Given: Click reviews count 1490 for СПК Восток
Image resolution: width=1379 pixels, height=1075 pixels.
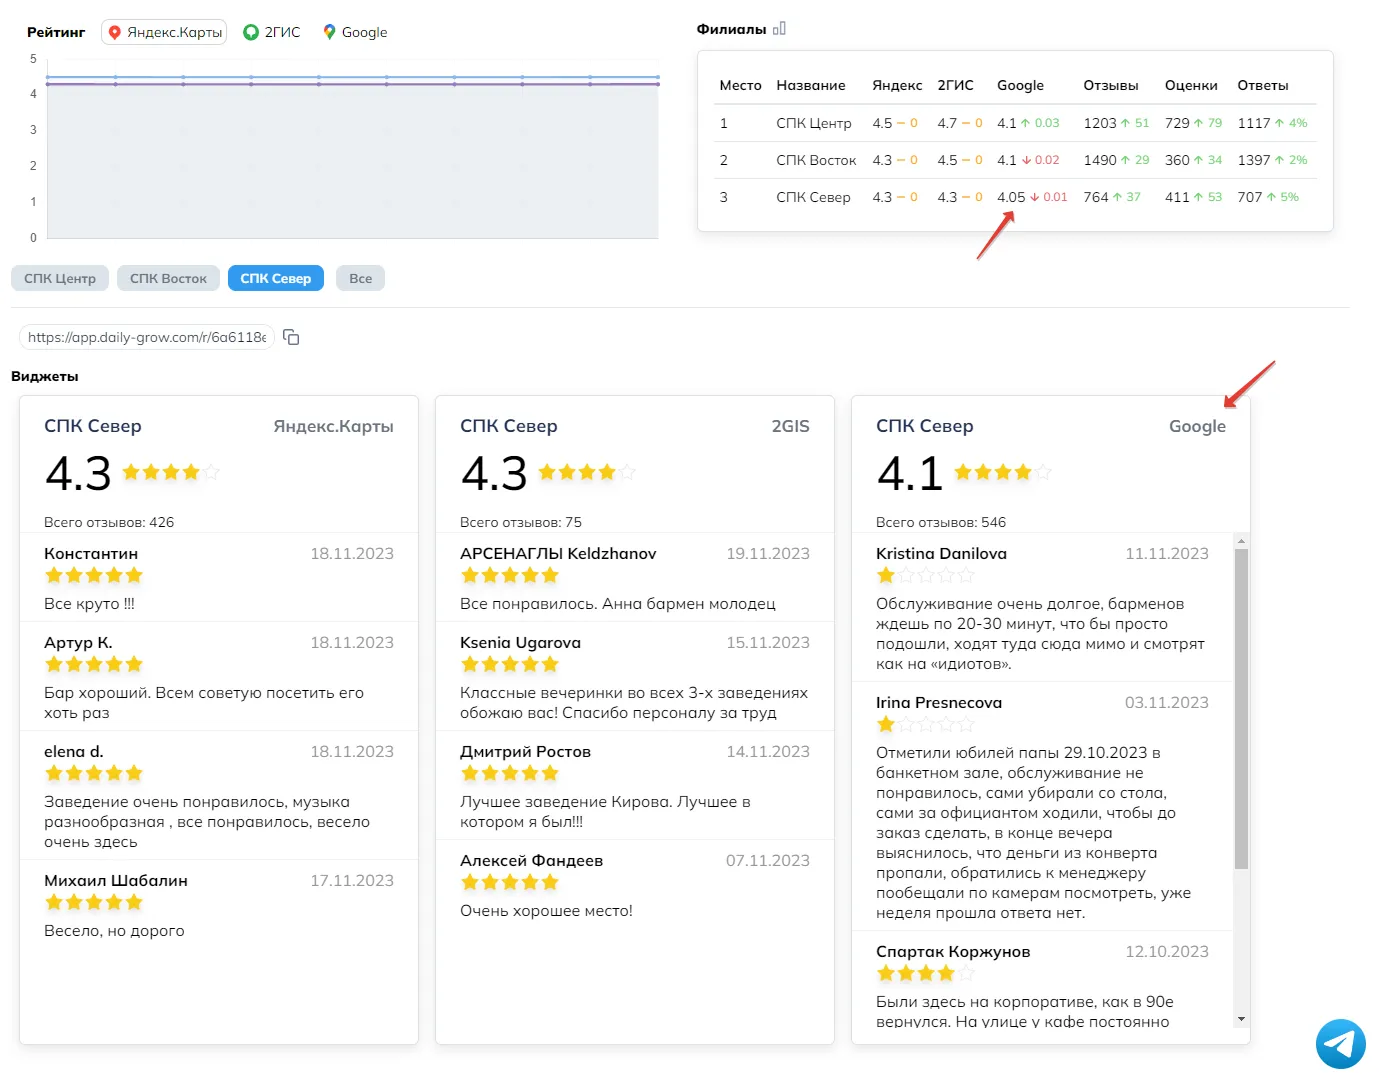Looking at the screenshot, I should 1100,160.
